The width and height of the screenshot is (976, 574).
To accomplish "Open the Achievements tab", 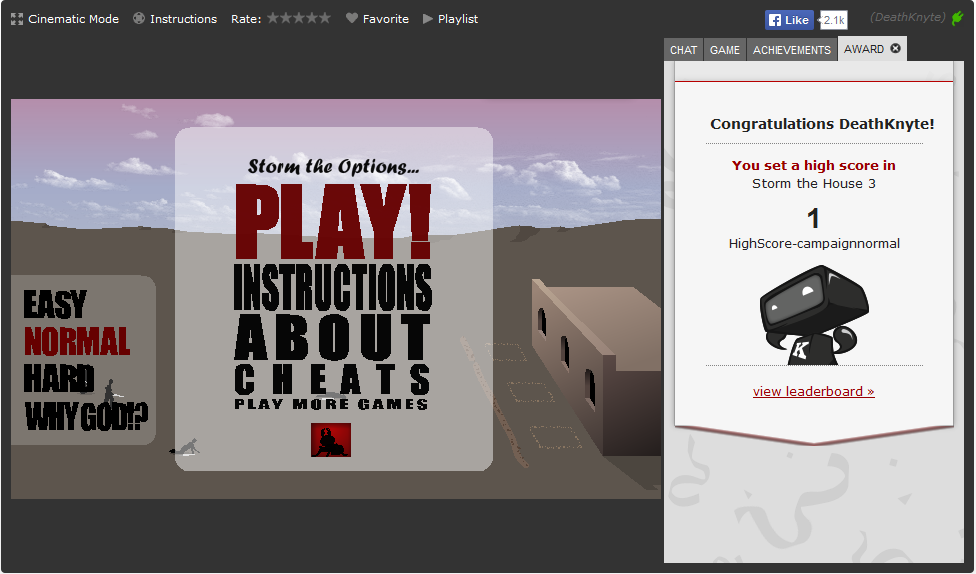I will tap(792, 50).
